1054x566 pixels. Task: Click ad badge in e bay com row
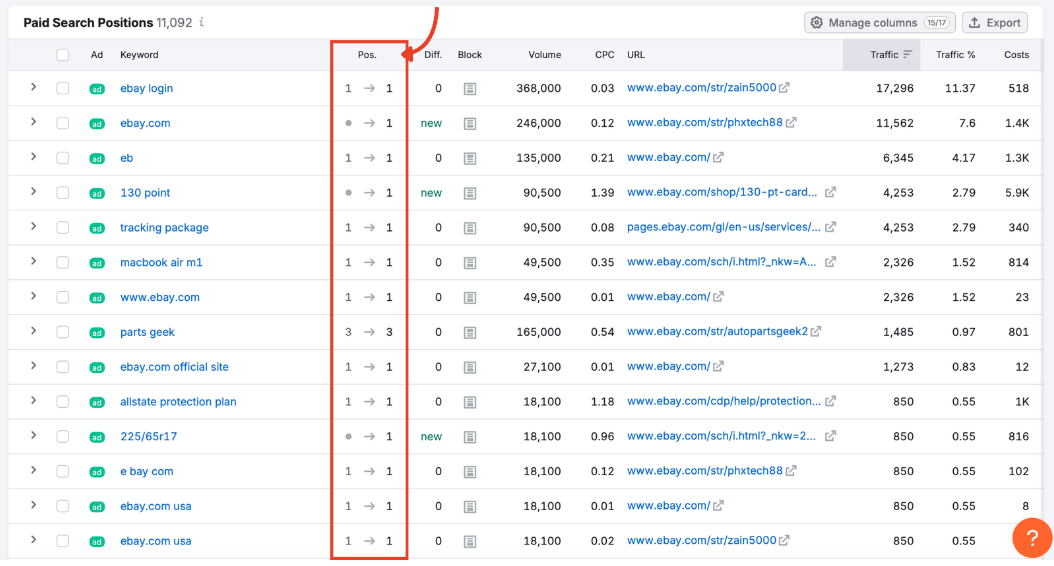(x=97, y=472)
